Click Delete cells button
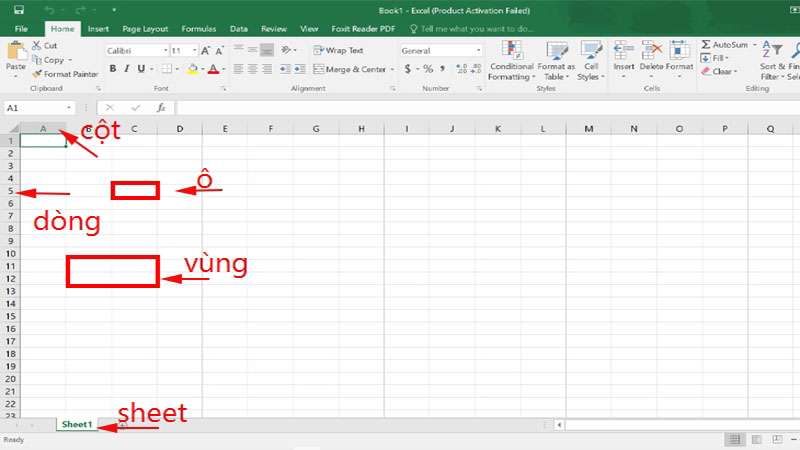This screenshot has width=800, height=450. pos(651,59)
